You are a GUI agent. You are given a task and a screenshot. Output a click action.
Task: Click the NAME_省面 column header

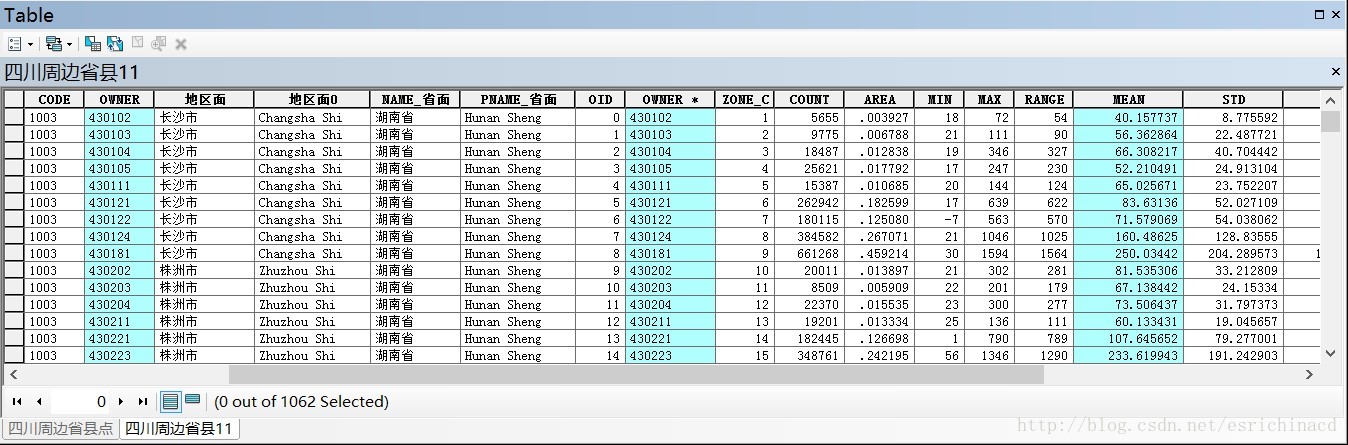point(415,100)
